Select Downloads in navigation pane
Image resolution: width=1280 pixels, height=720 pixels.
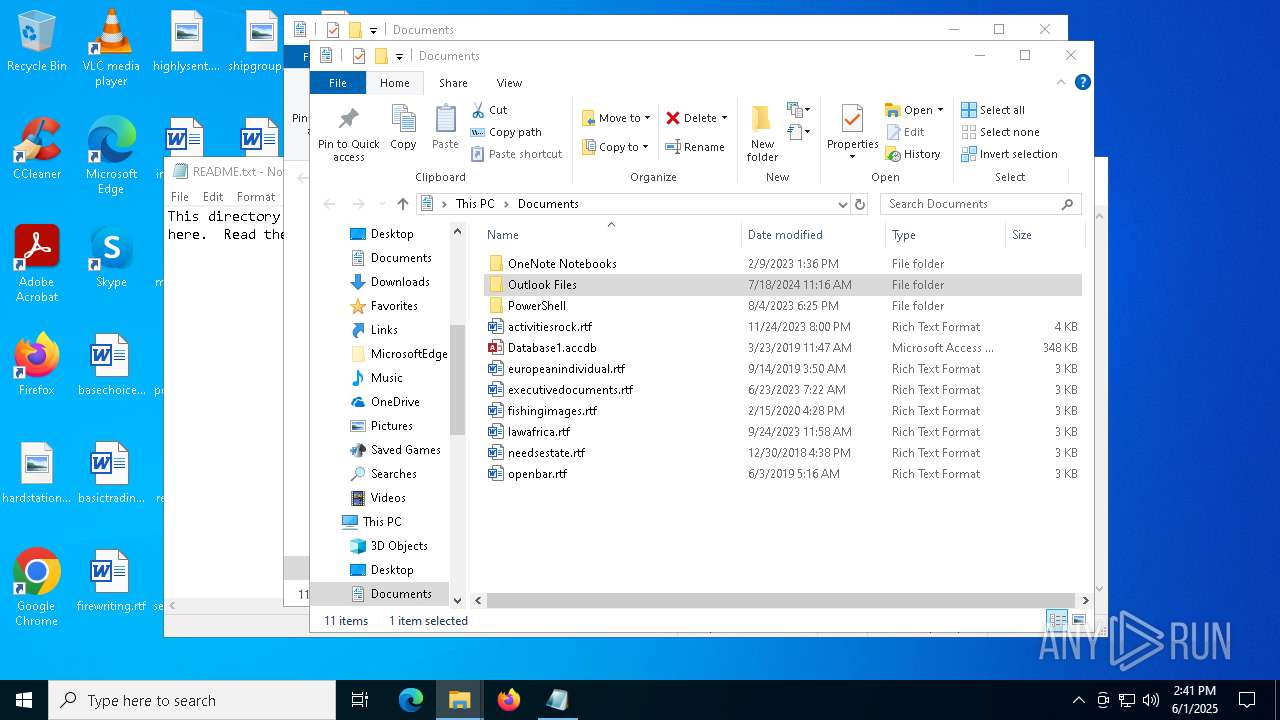tap(400, 282)
